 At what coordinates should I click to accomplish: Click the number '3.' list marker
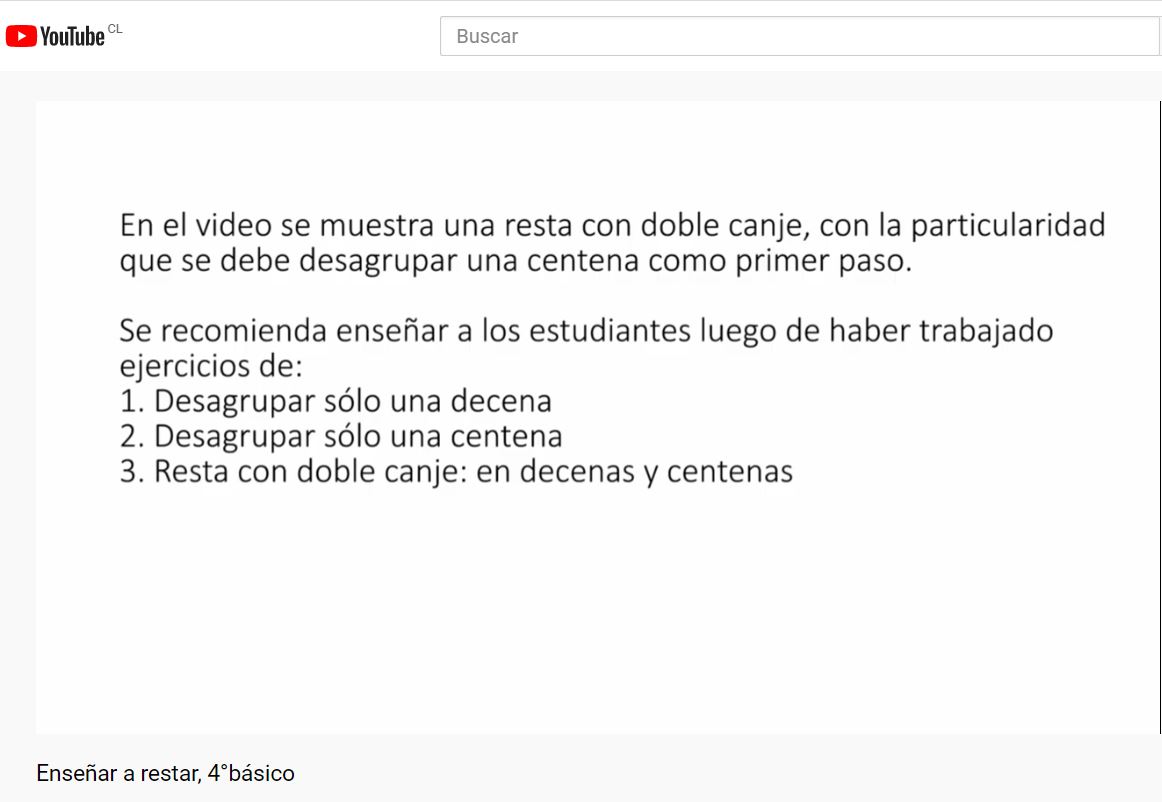pos(132,471)
